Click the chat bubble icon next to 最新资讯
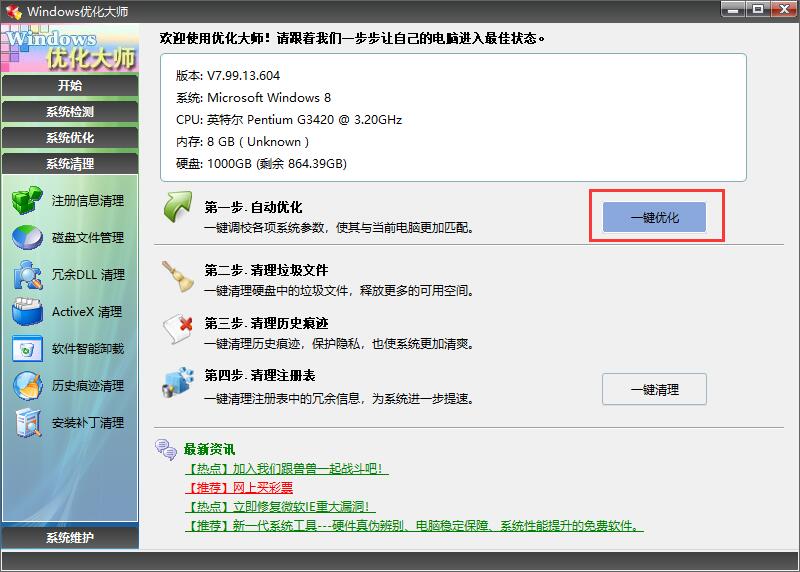800x572 pixels. pos(166,450)
